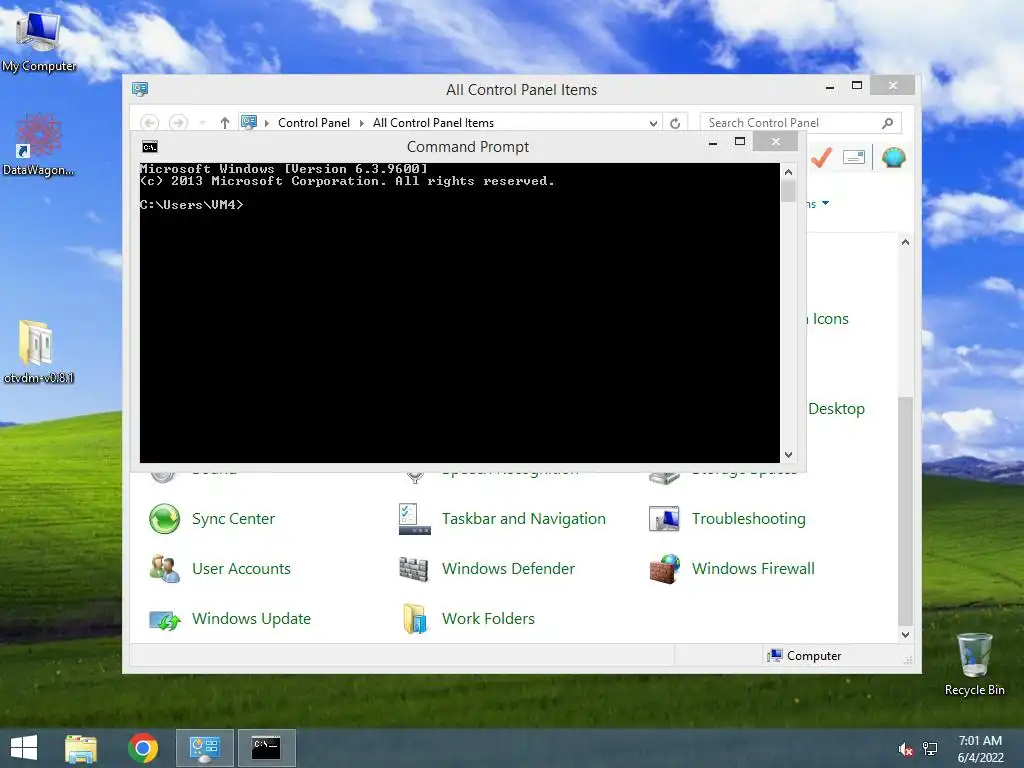Screen dimensions: 1024x768
Task: Open Taskbar and Navigation link
Action: pos(524,519)
